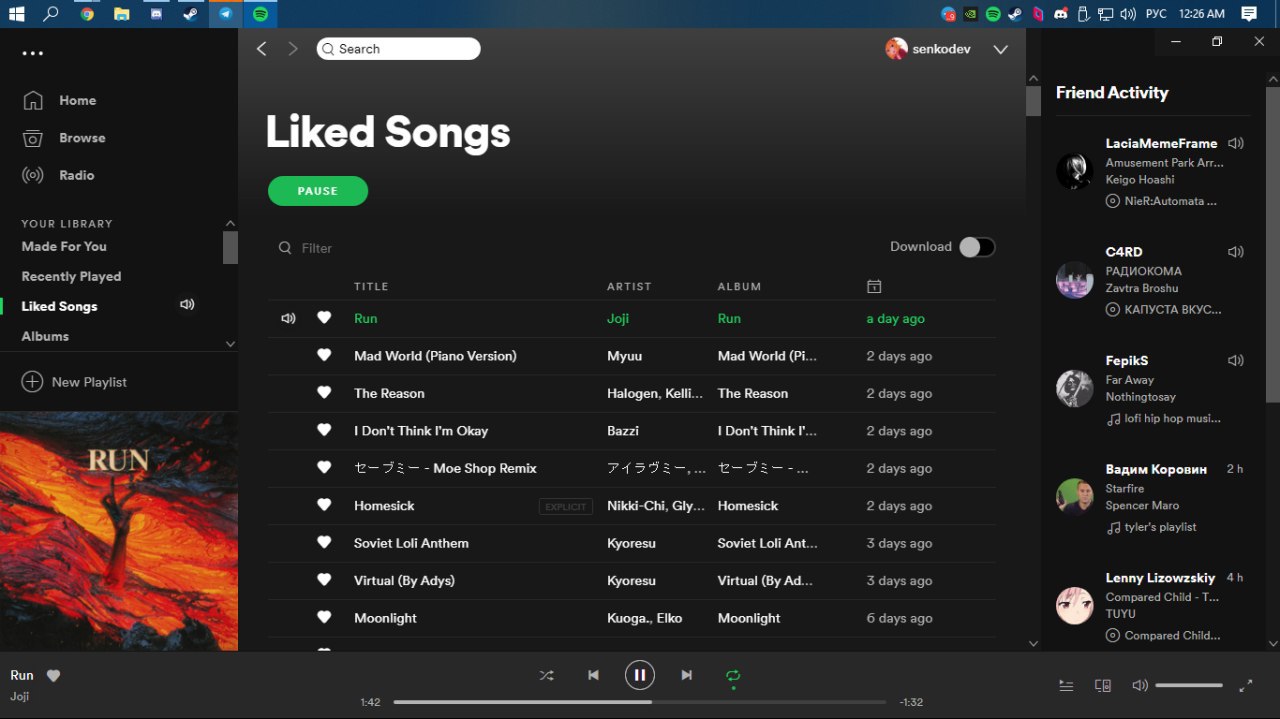Open LaciaMemeFrame friend profile
The image size is (1280, 719).
click(1161, 143)
